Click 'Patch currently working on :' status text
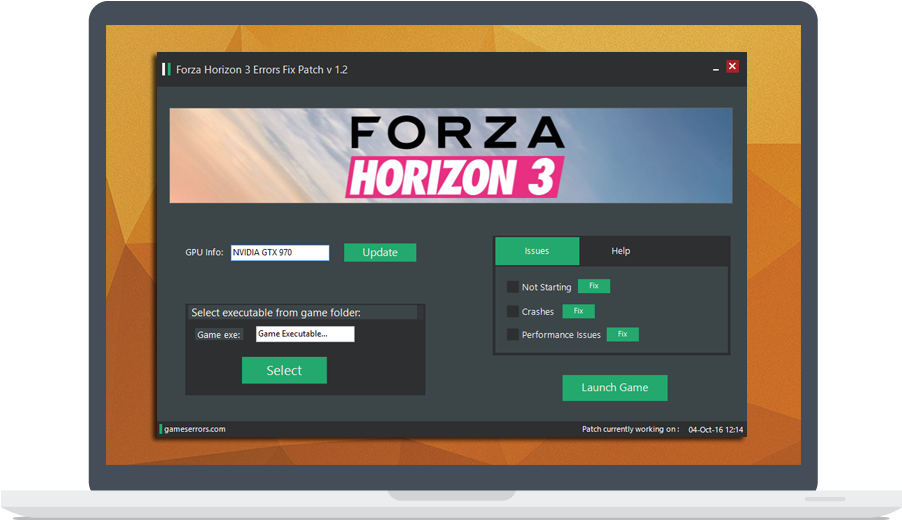 click(x=630, y=429)
